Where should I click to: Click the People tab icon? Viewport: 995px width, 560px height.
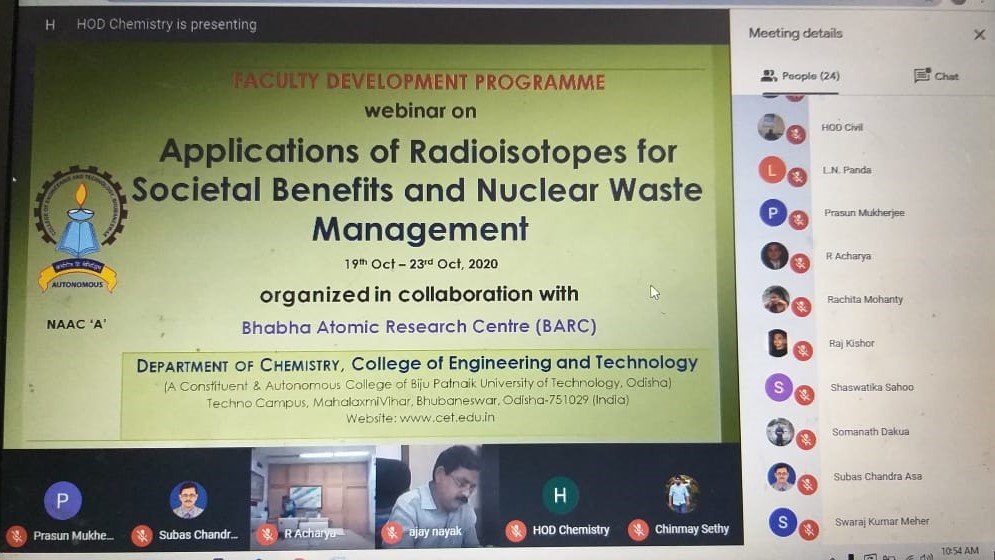pos(768,76)
